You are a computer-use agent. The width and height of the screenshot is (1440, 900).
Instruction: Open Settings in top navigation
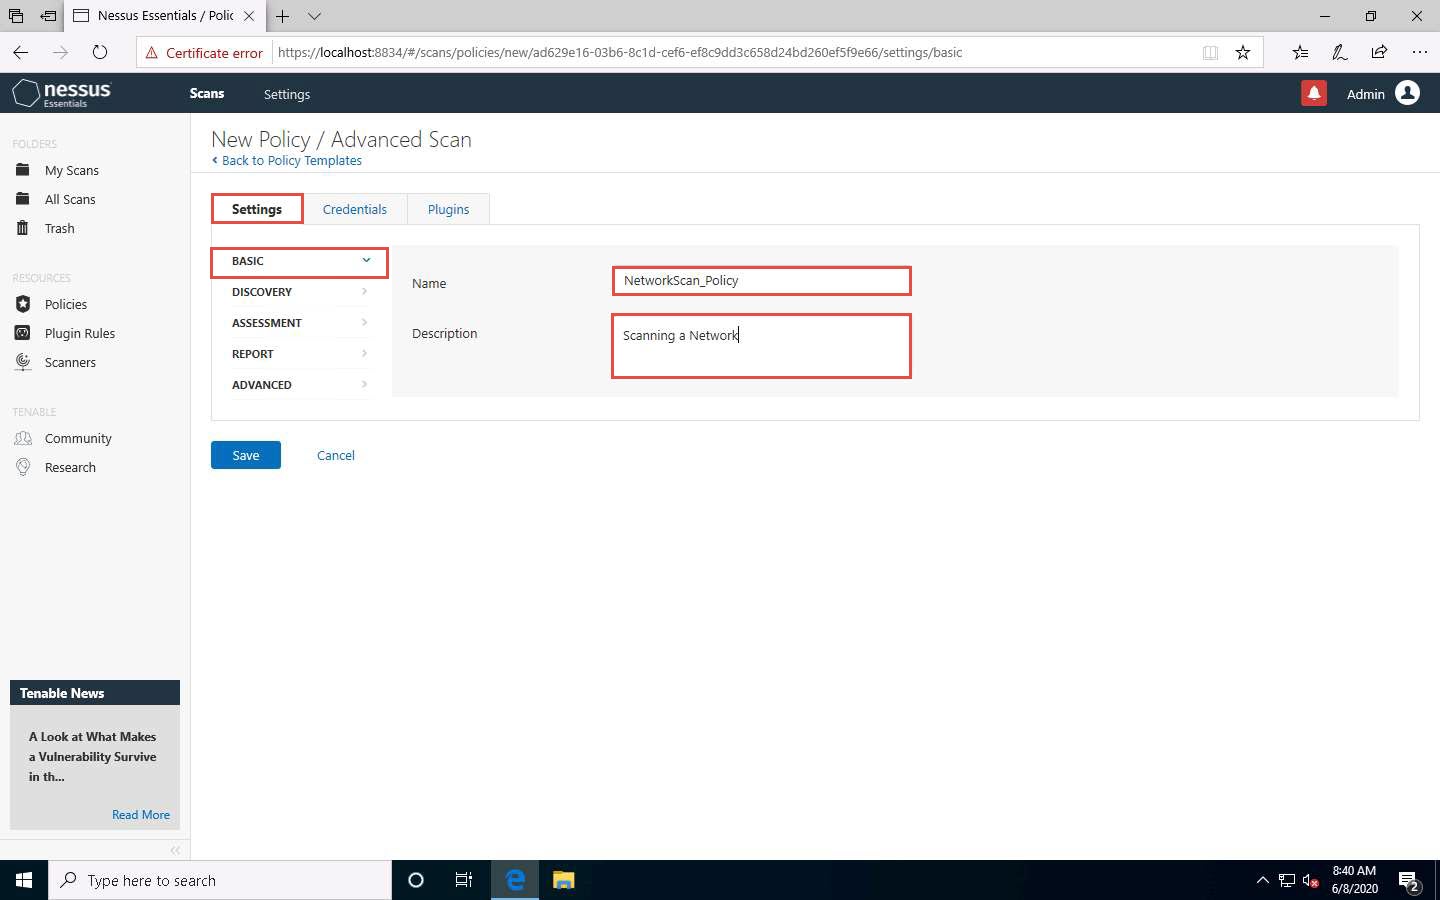pyautogui.click(x=287, y=94)
